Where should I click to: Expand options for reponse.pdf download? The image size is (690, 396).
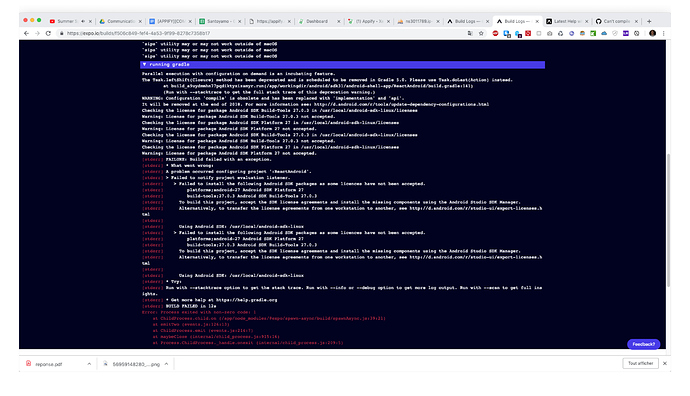[x=89, y=364]
